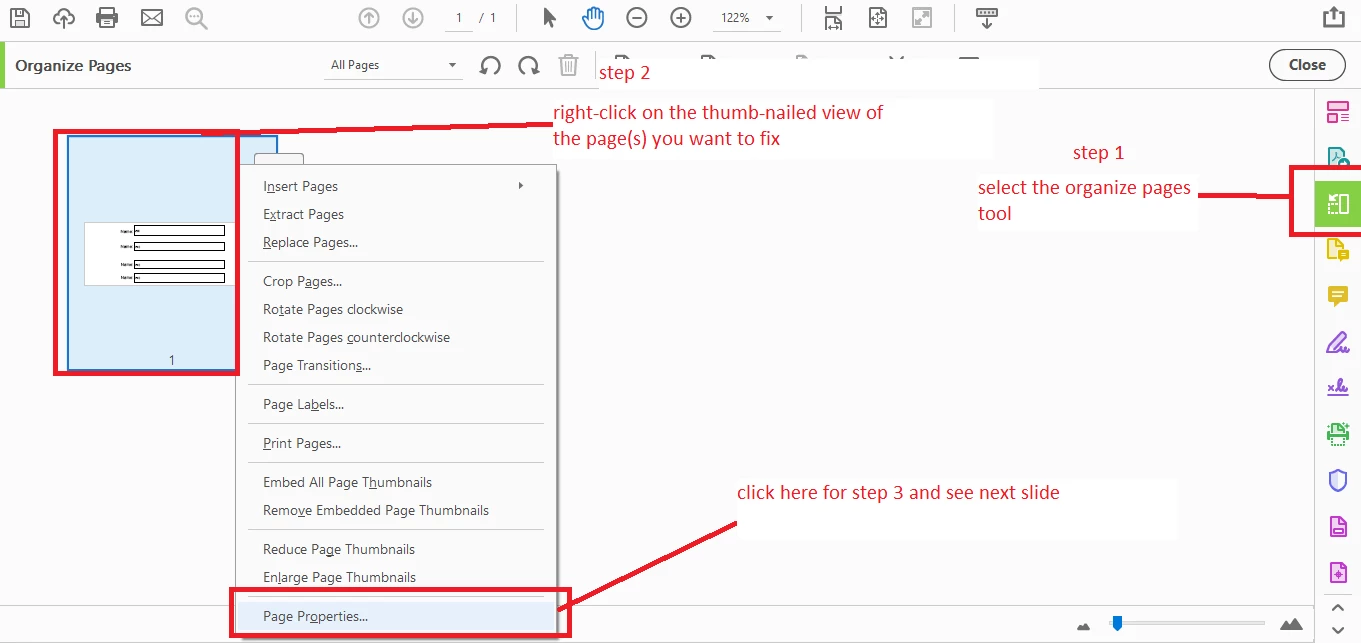Open the Protect shield tool
Image resolution: width=1361 pixels, height=643 pixels.
click(x=1337, y=480)
